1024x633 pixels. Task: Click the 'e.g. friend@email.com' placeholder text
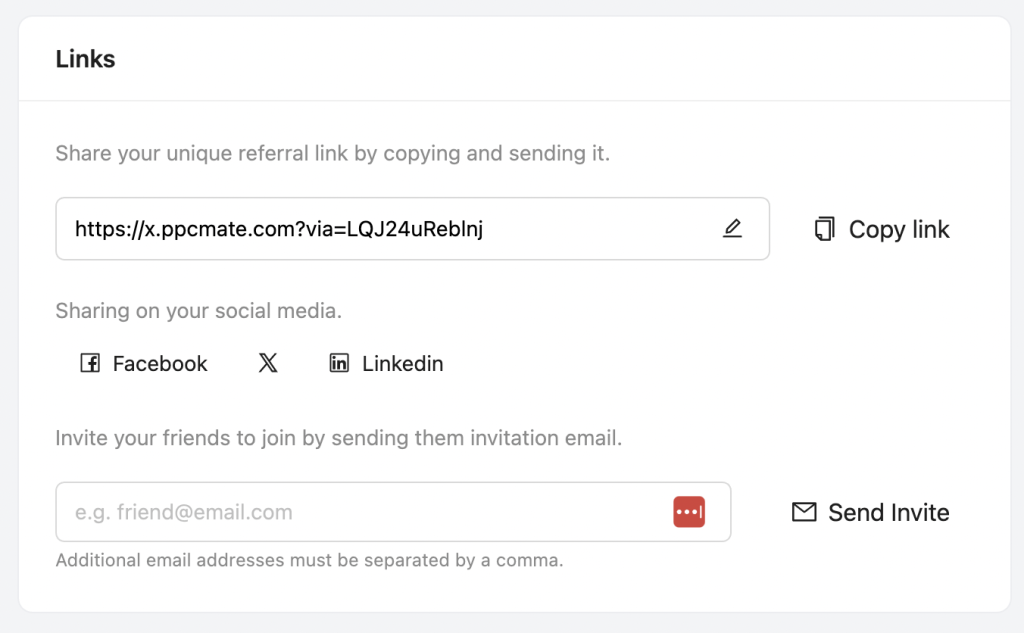184,513
